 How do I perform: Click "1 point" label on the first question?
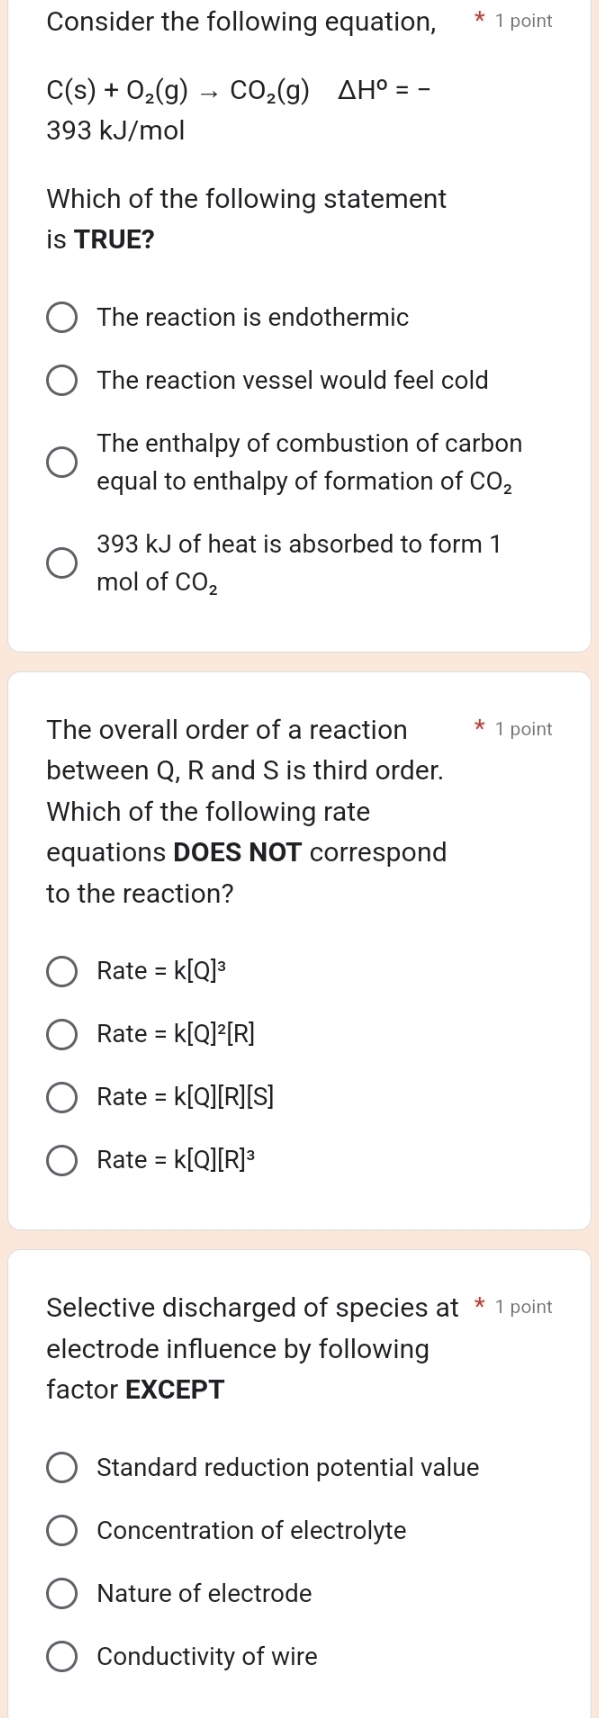(x=524, y=21)
